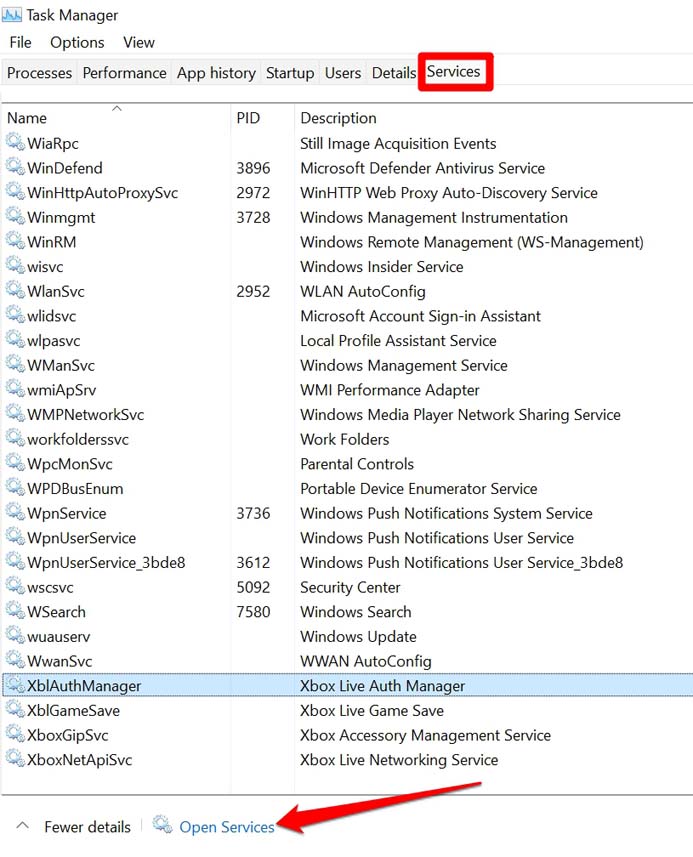
Task: Click the Windows Insider Service description
Action: (381, 267)
